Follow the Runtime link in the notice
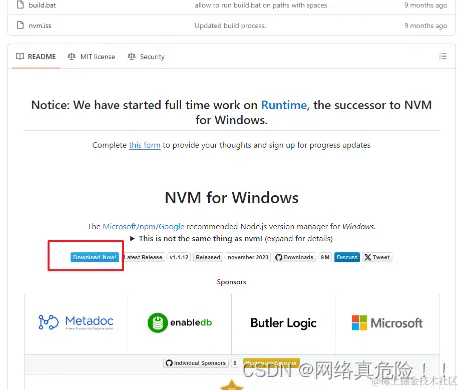 point(284,105)
